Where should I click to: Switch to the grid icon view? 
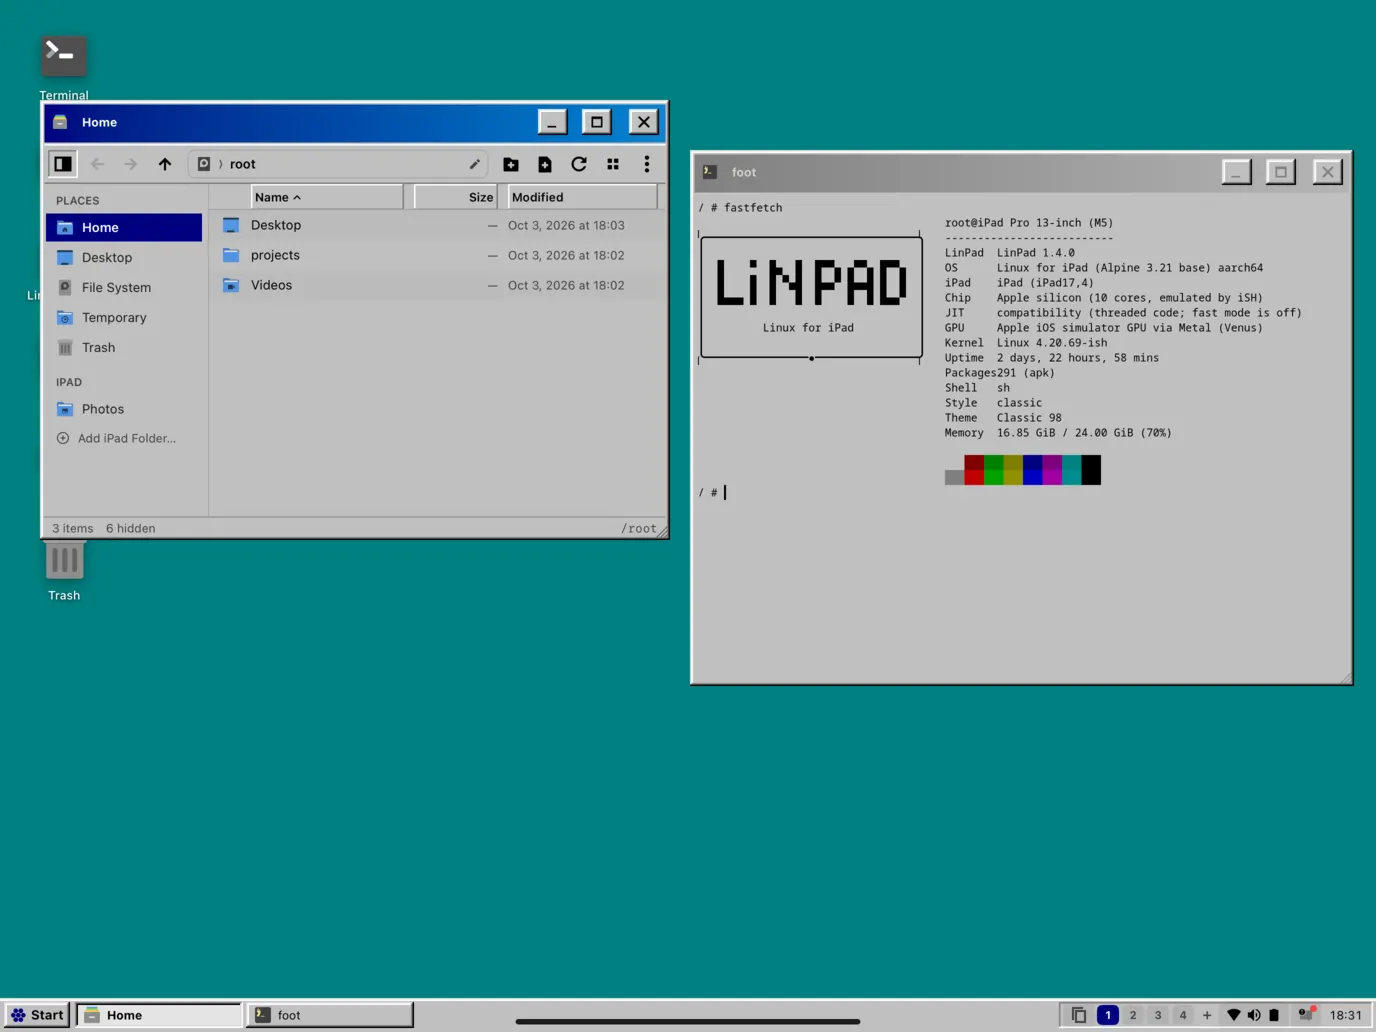click(613, 164)
